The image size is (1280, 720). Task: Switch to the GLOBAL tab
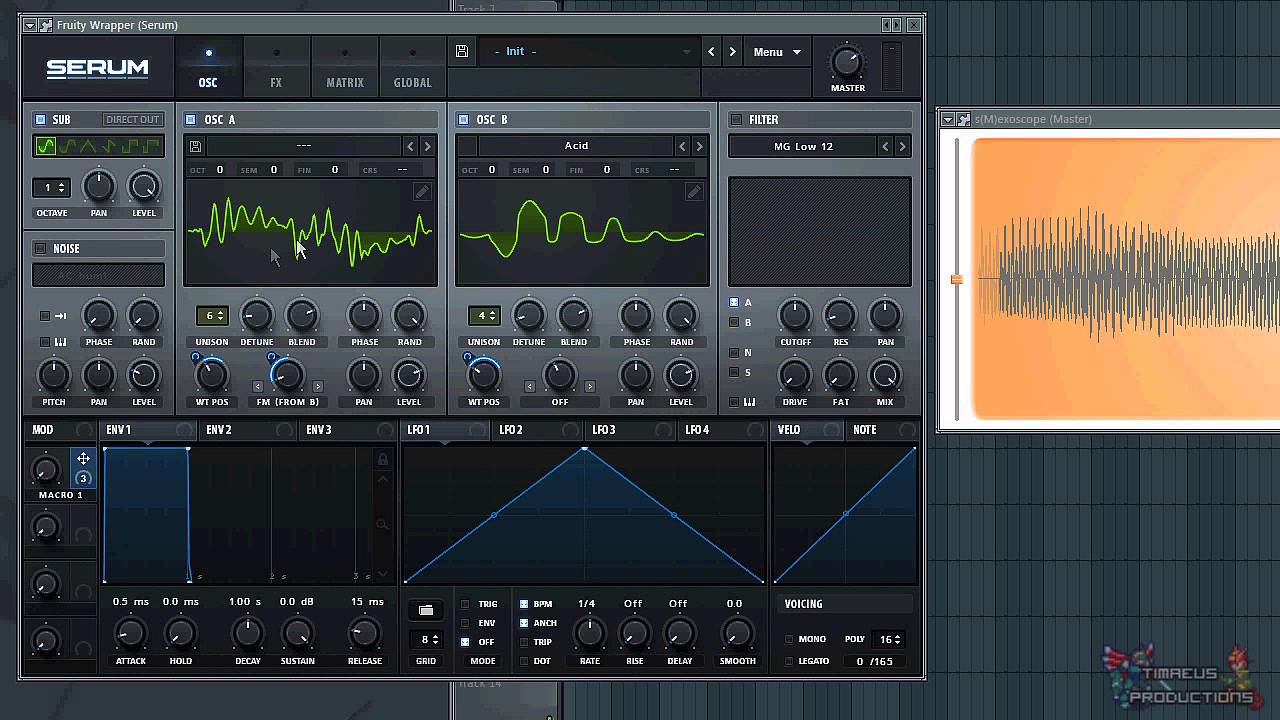tap(412, 67)
